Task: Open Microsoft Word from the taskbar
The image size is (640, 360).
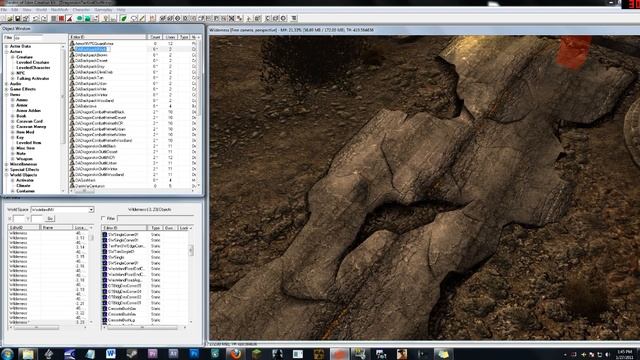Action: coord(111,354)
